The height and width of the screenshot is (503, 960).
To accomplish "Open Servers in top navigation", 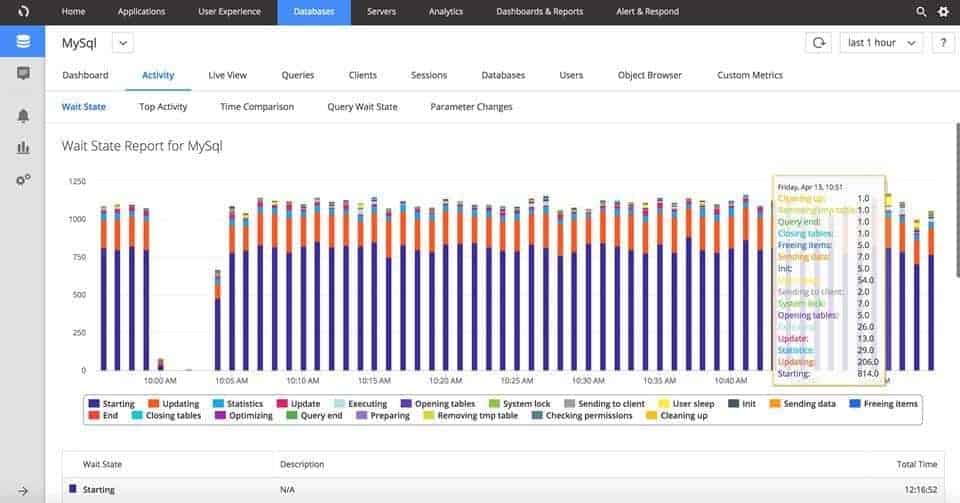I will coord(381,12).
